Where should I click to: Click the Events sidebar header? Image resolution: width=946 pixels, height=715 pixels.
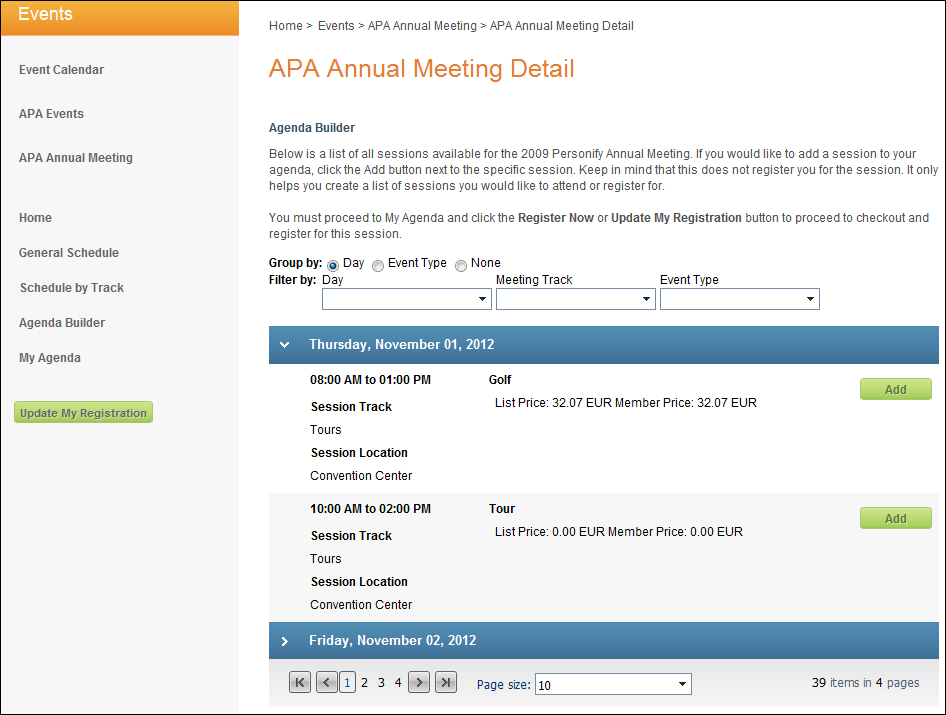pos(120,18)
